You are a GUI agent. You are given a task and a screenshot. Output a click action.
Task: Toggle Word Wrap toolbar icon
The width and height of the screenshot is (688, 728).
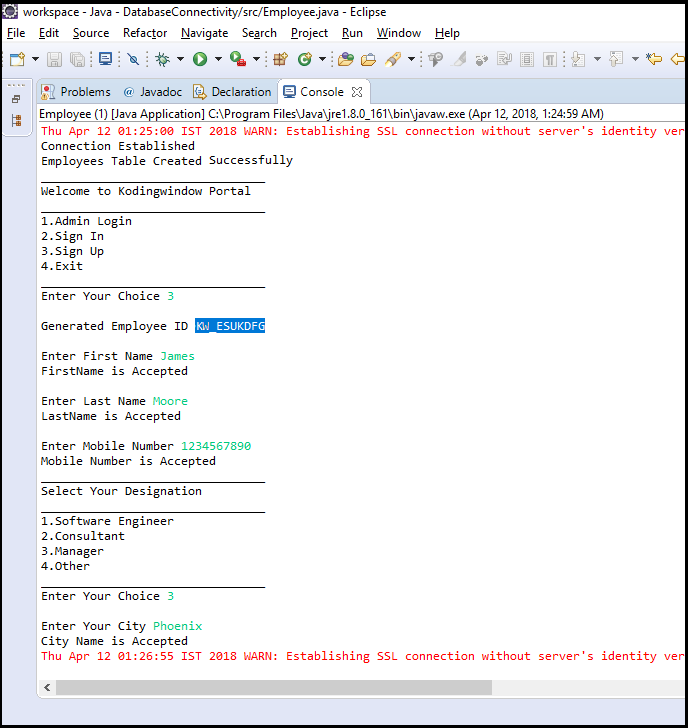[504, 59]
